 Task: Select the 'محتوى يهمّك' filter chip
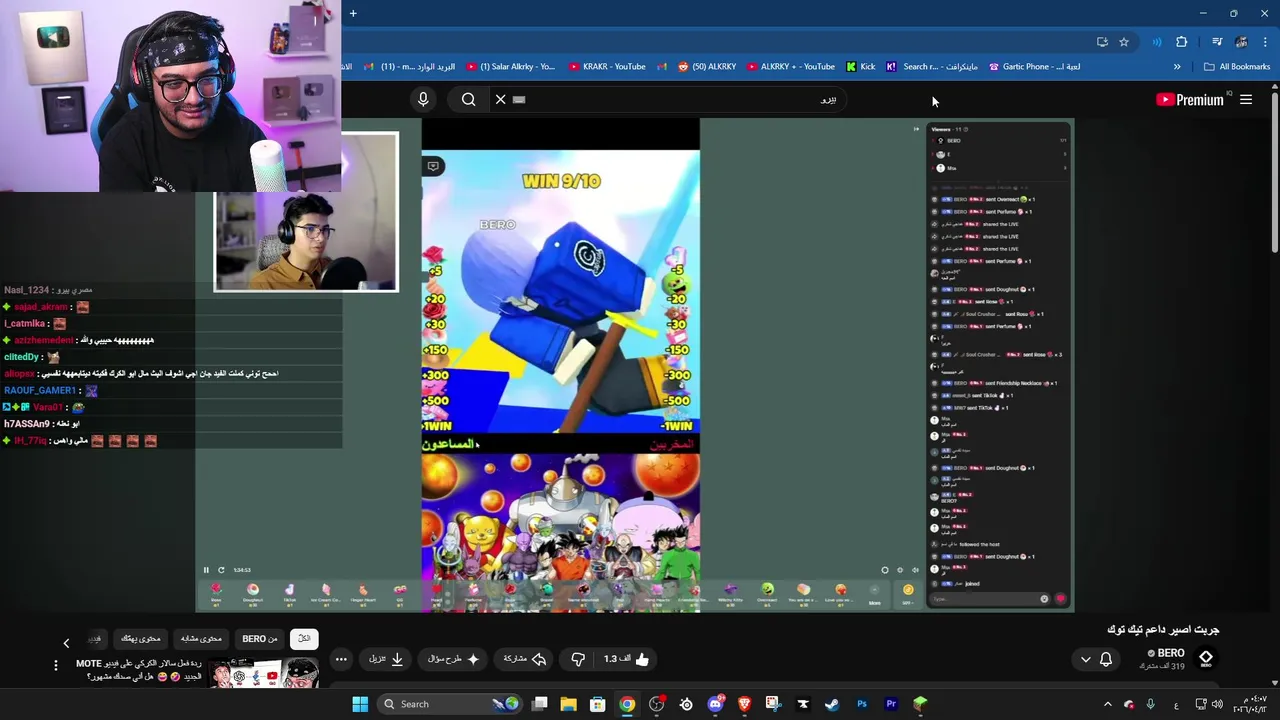(140, 638)
